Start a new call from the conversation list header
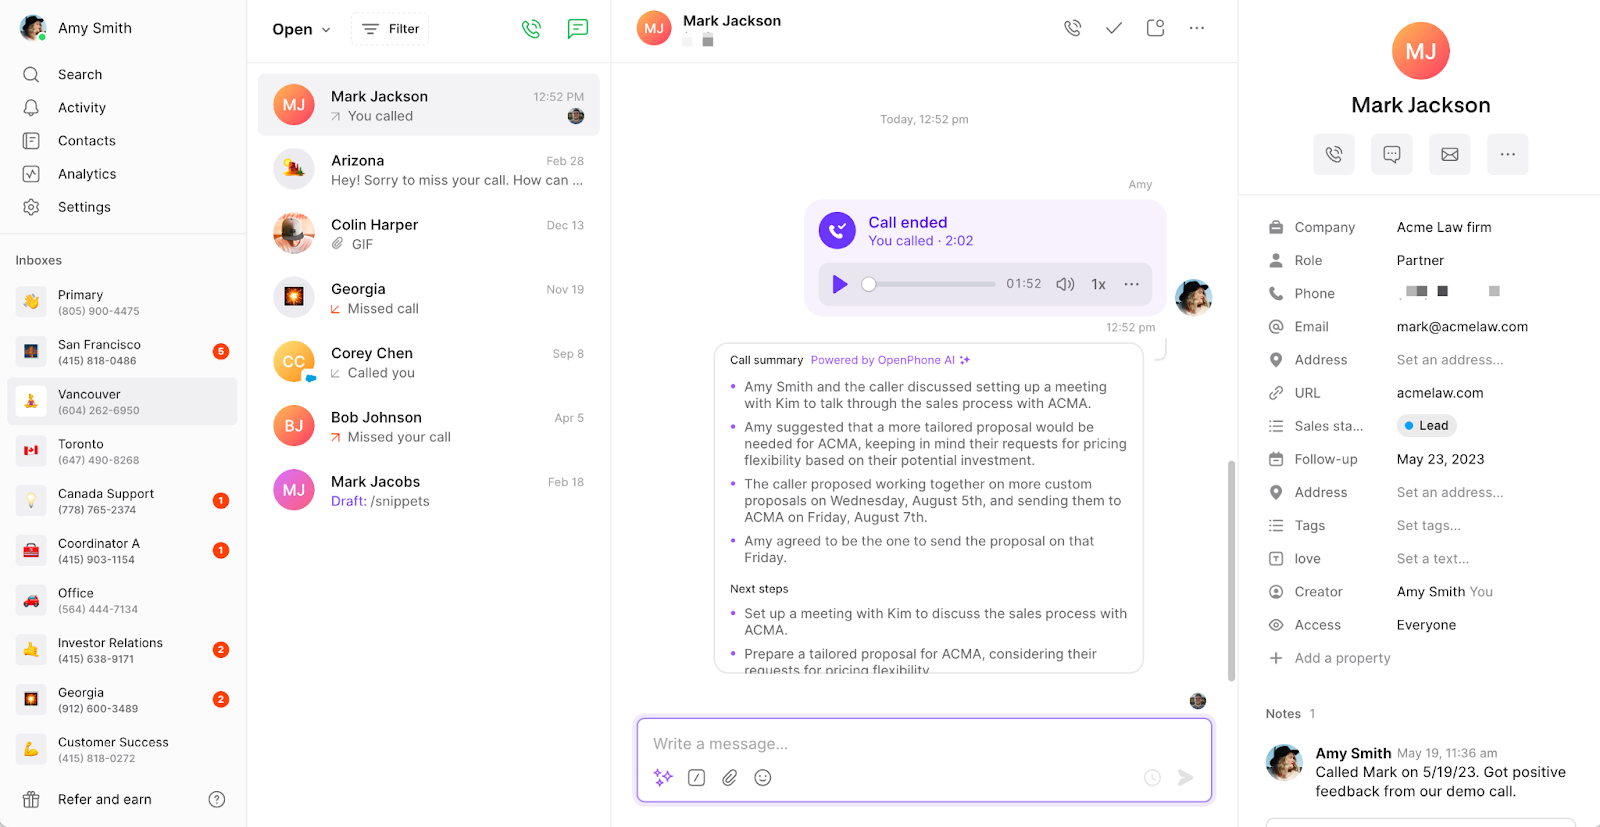This screenshot has width=1600, height=827. [531, 29]
